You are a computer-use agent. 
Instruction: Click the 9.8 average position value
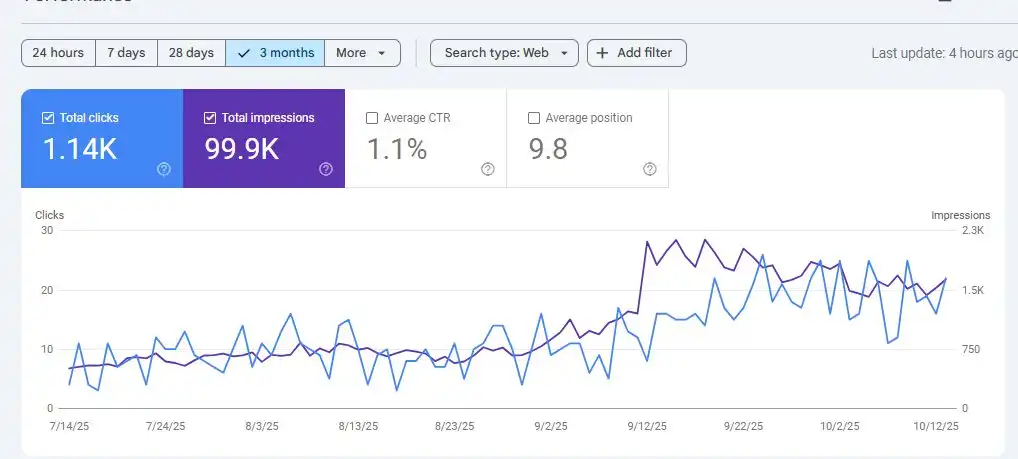pyautogui.click(x=548, y=149)
